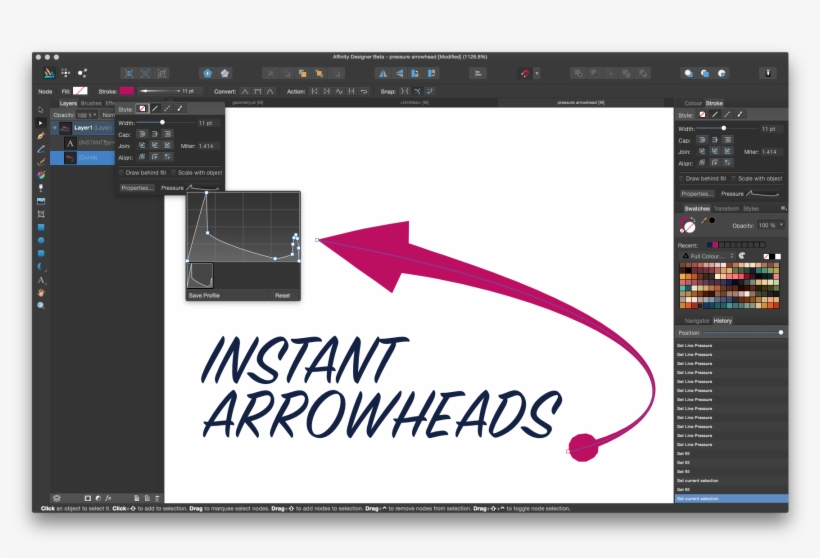
Task: Open the snapping options dropdown arrow
Action: (x=537, y=73)
